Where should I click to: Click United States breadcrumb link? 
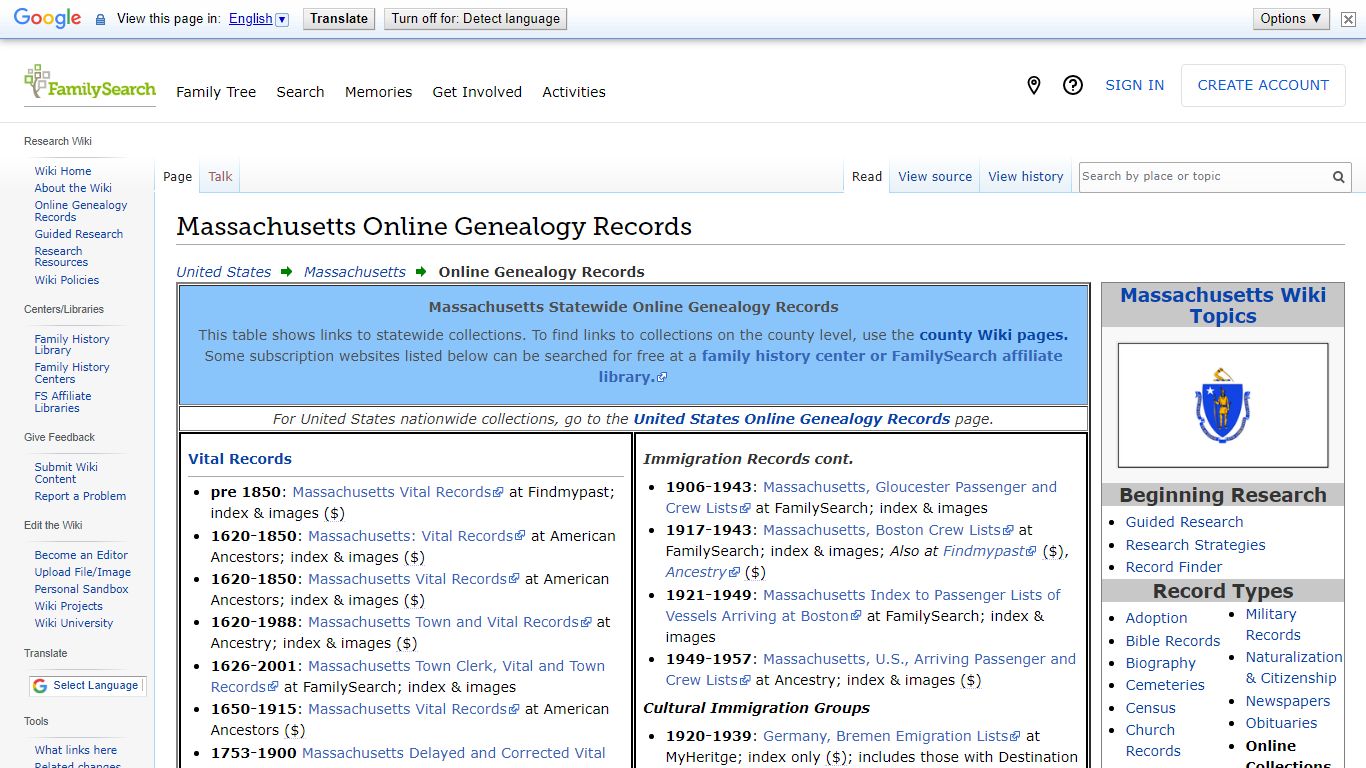[224, 272]
